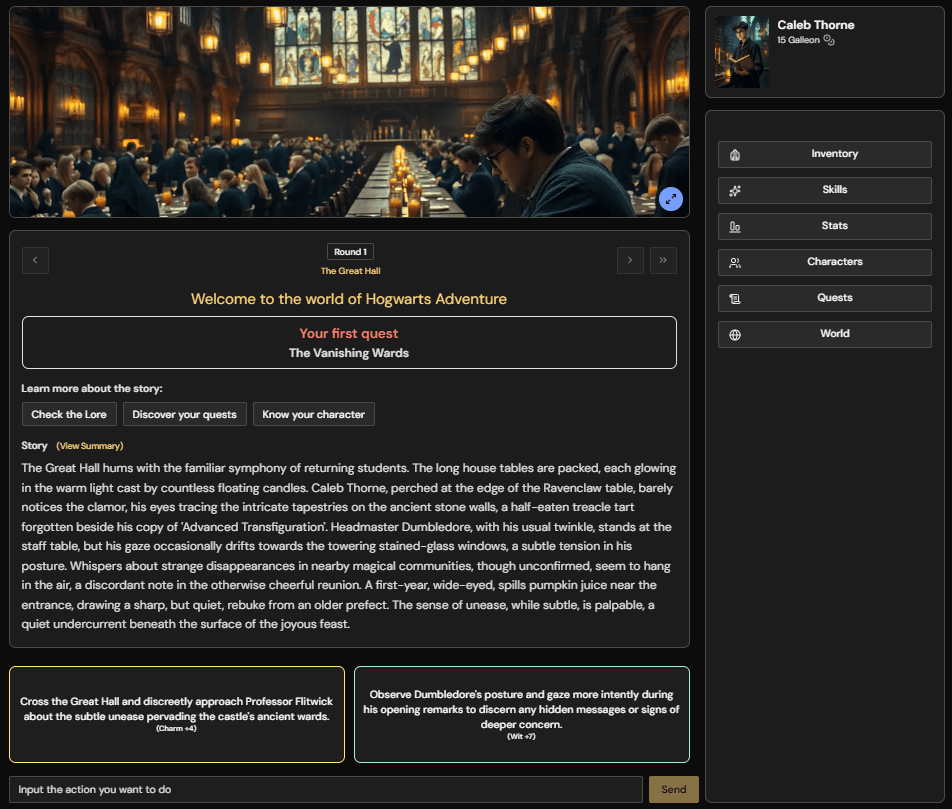This screenshot has height=809, width=952.
Task: Open Quests using the scroll icon
Action: tap(735, 298)
